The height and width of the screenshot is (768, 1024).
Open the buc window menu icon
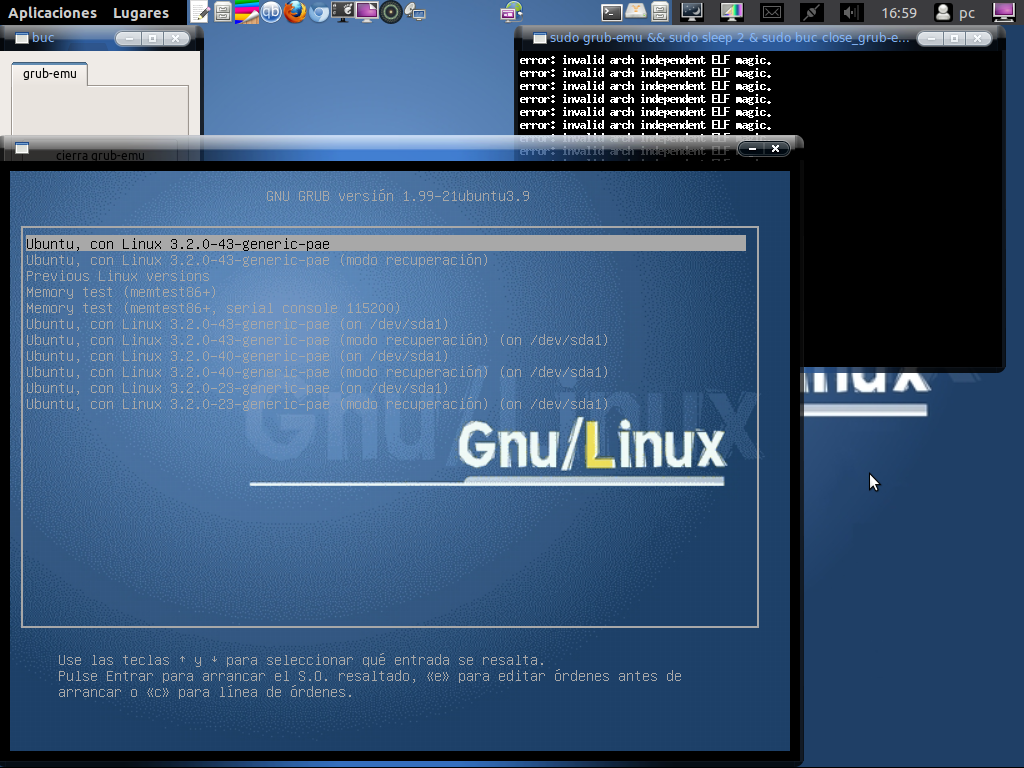click(22, 38)
